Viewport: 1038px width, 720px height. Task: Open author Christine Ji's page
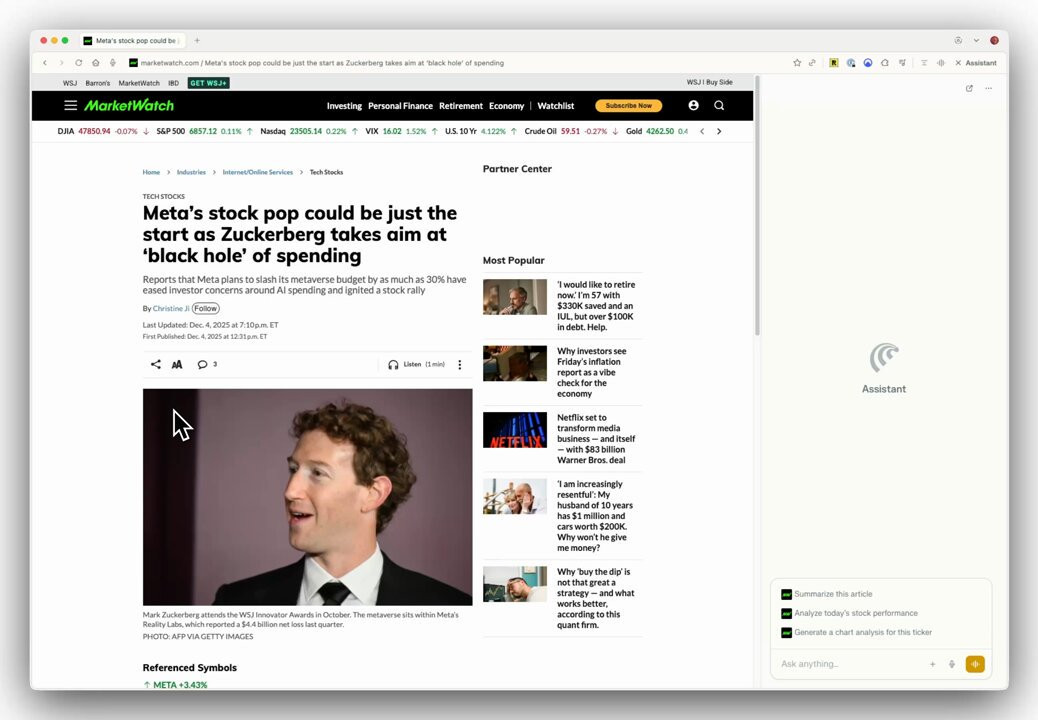coord(171,308)
